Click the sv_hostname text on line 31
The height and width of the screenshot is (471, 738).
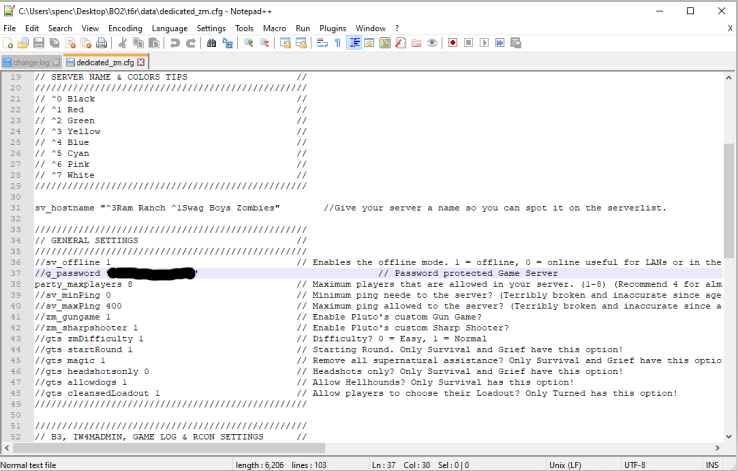click(x=64, y=208)
